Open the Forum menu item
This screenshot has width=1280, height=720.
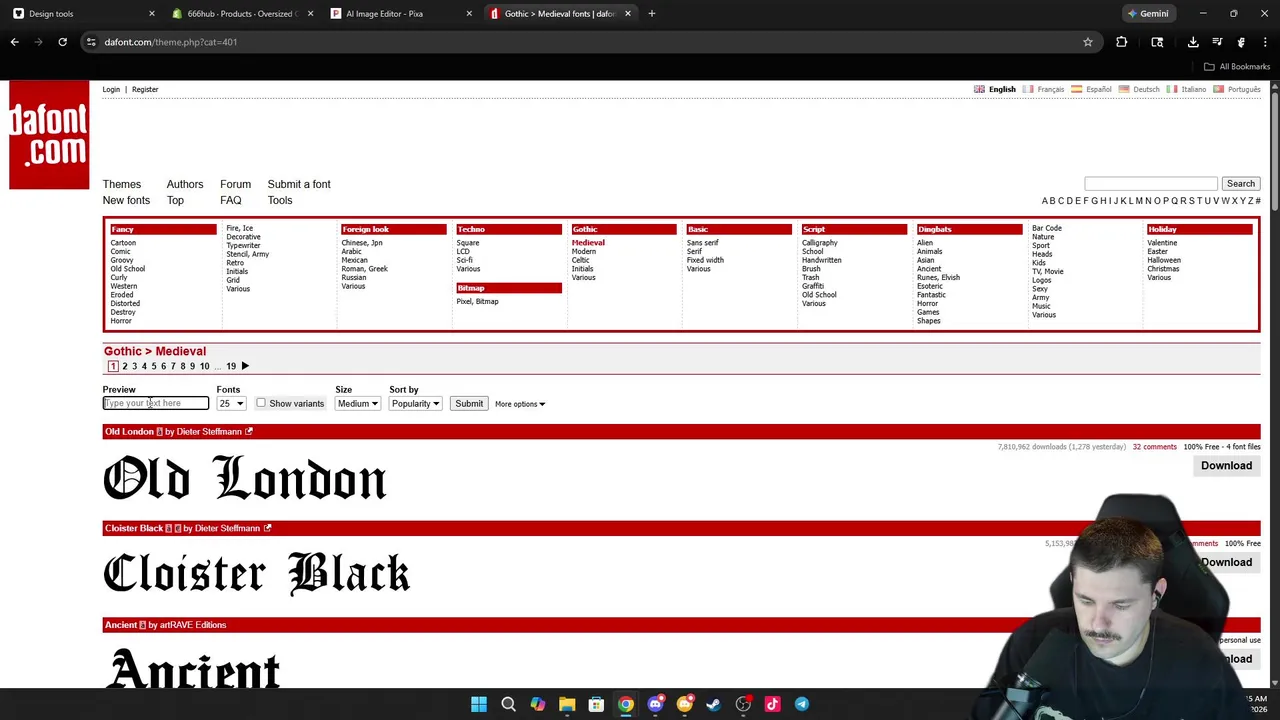(x=235, y=184)
